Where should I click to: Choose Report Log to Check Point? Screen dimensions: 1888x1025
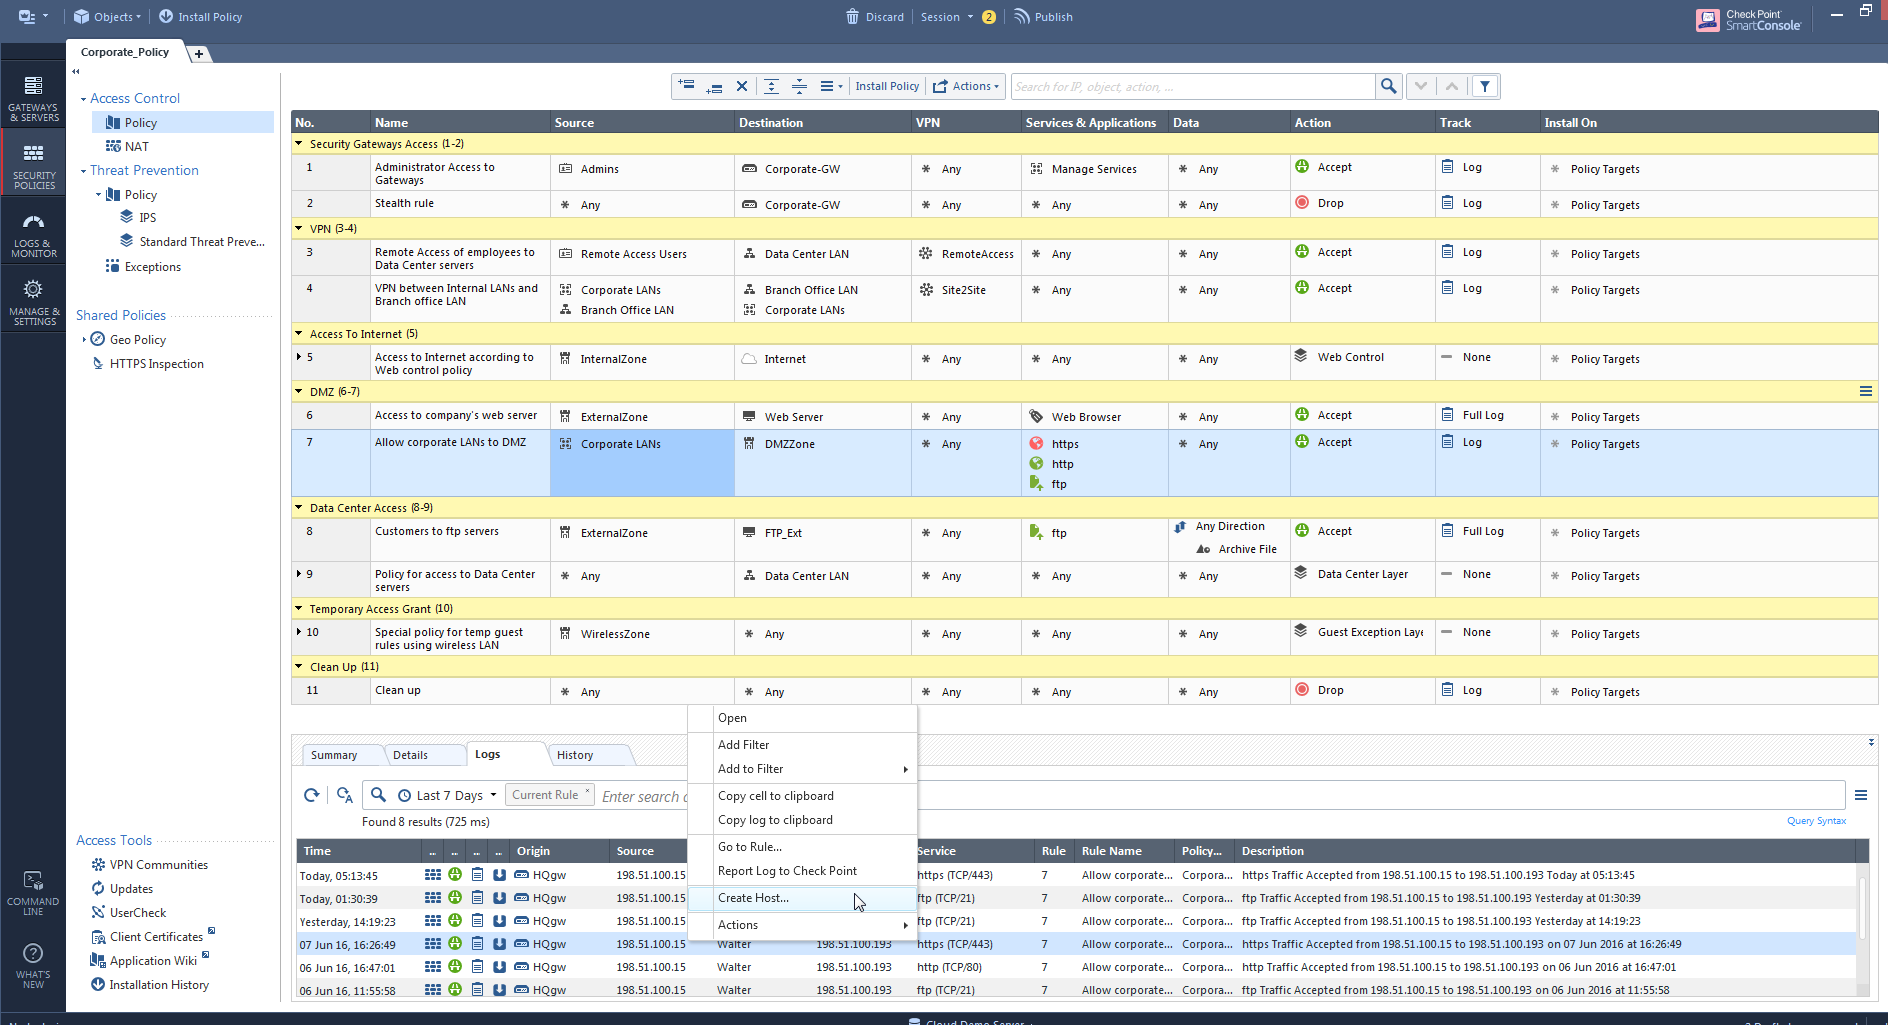click(x=802, y=871)
